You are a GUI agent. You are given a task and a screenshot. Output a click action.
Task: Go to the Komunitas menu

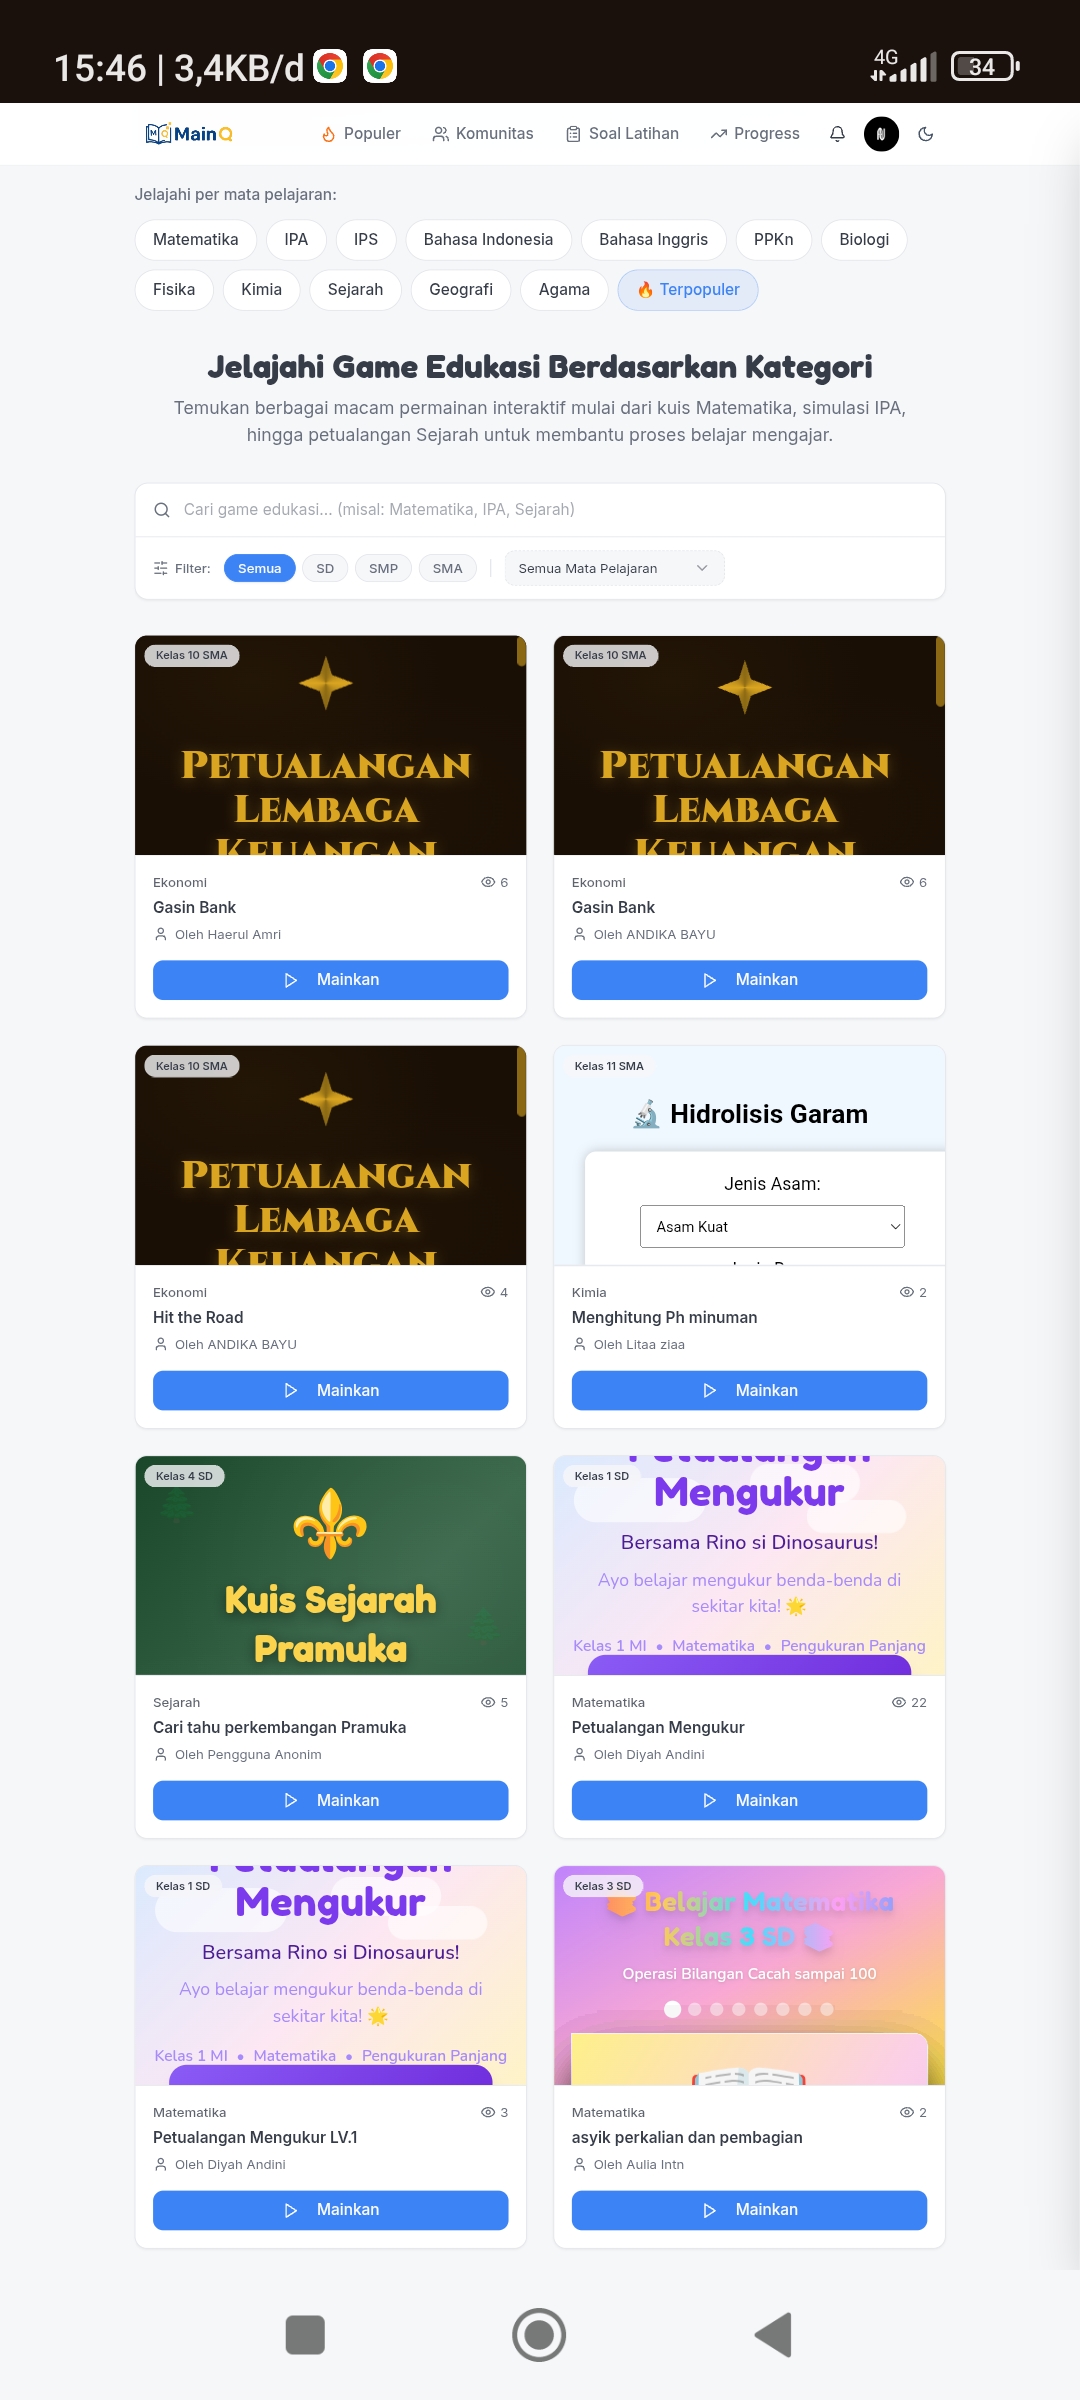483,134
